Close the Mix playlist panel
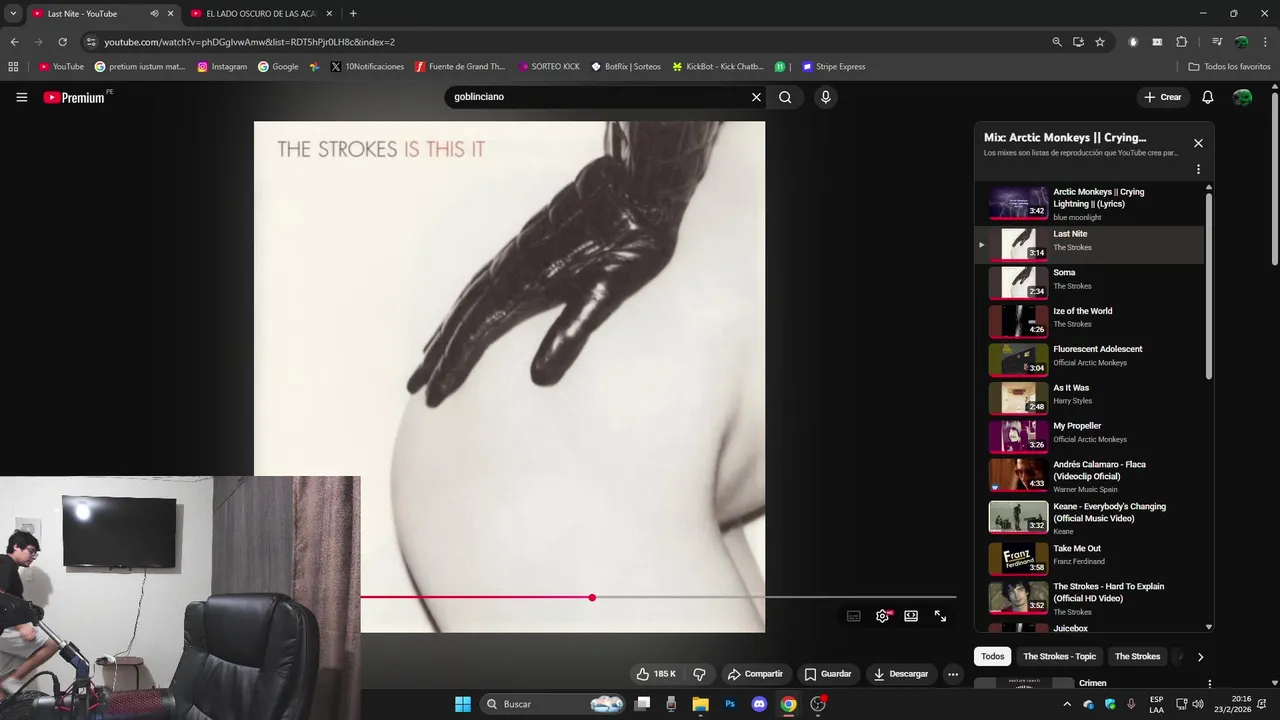Screen dimensions: 1280x720 1198,143
